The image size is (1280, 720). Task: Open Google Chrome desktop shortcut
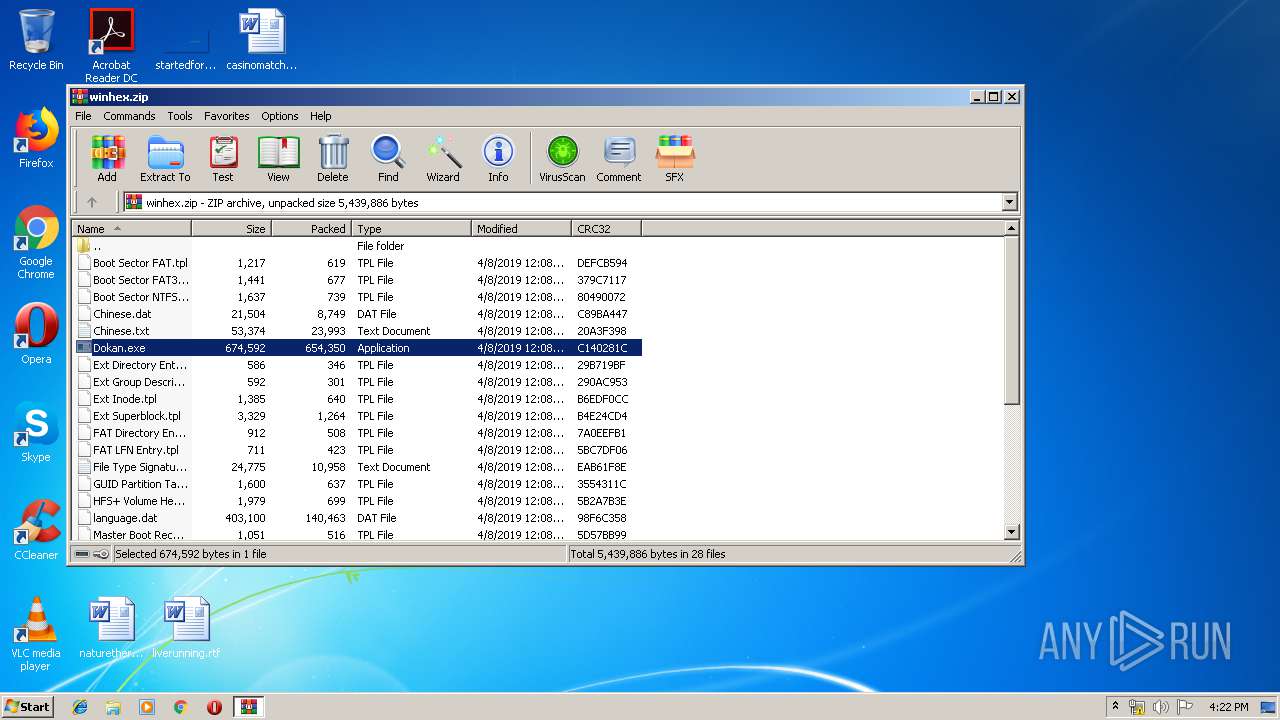[36, 243]
